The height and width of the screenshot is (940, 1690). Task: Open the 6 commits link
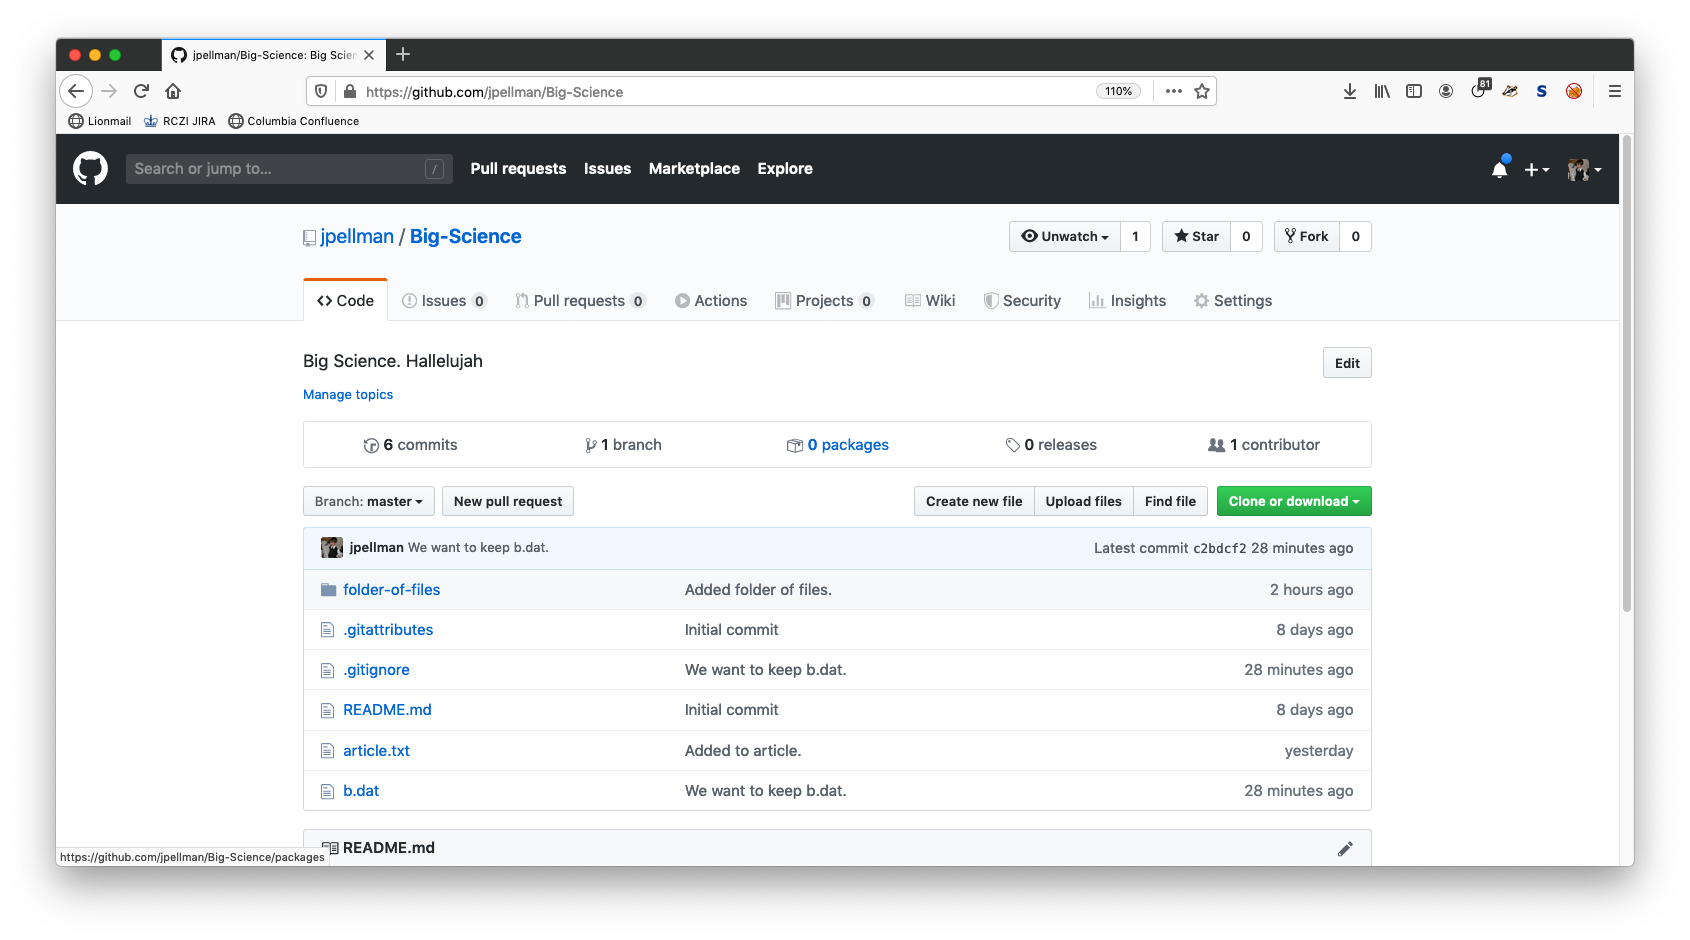[x=410, y=445]
